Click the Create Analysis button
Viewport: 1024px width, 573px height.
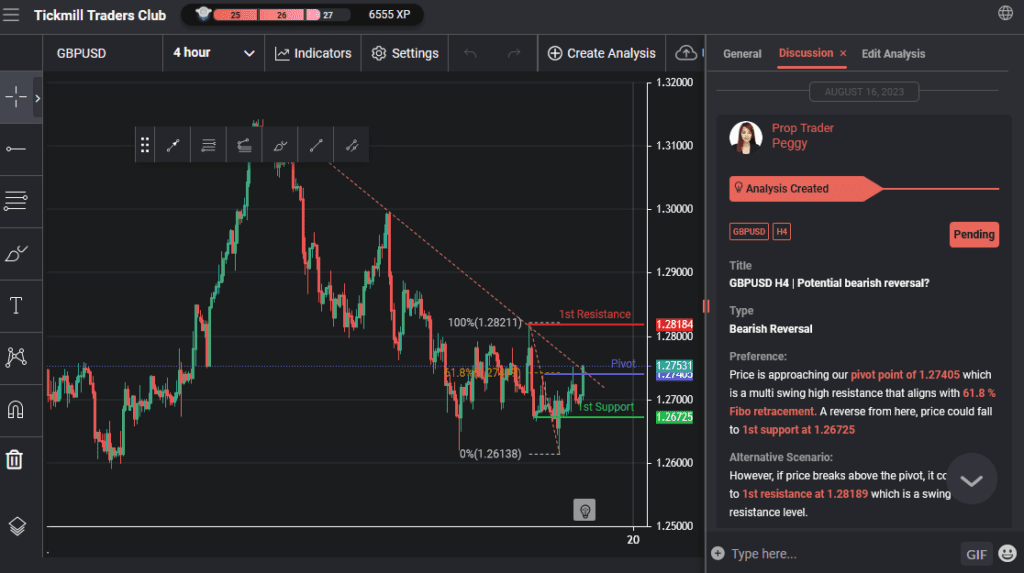pyautogui.click(x=602, y=53)
